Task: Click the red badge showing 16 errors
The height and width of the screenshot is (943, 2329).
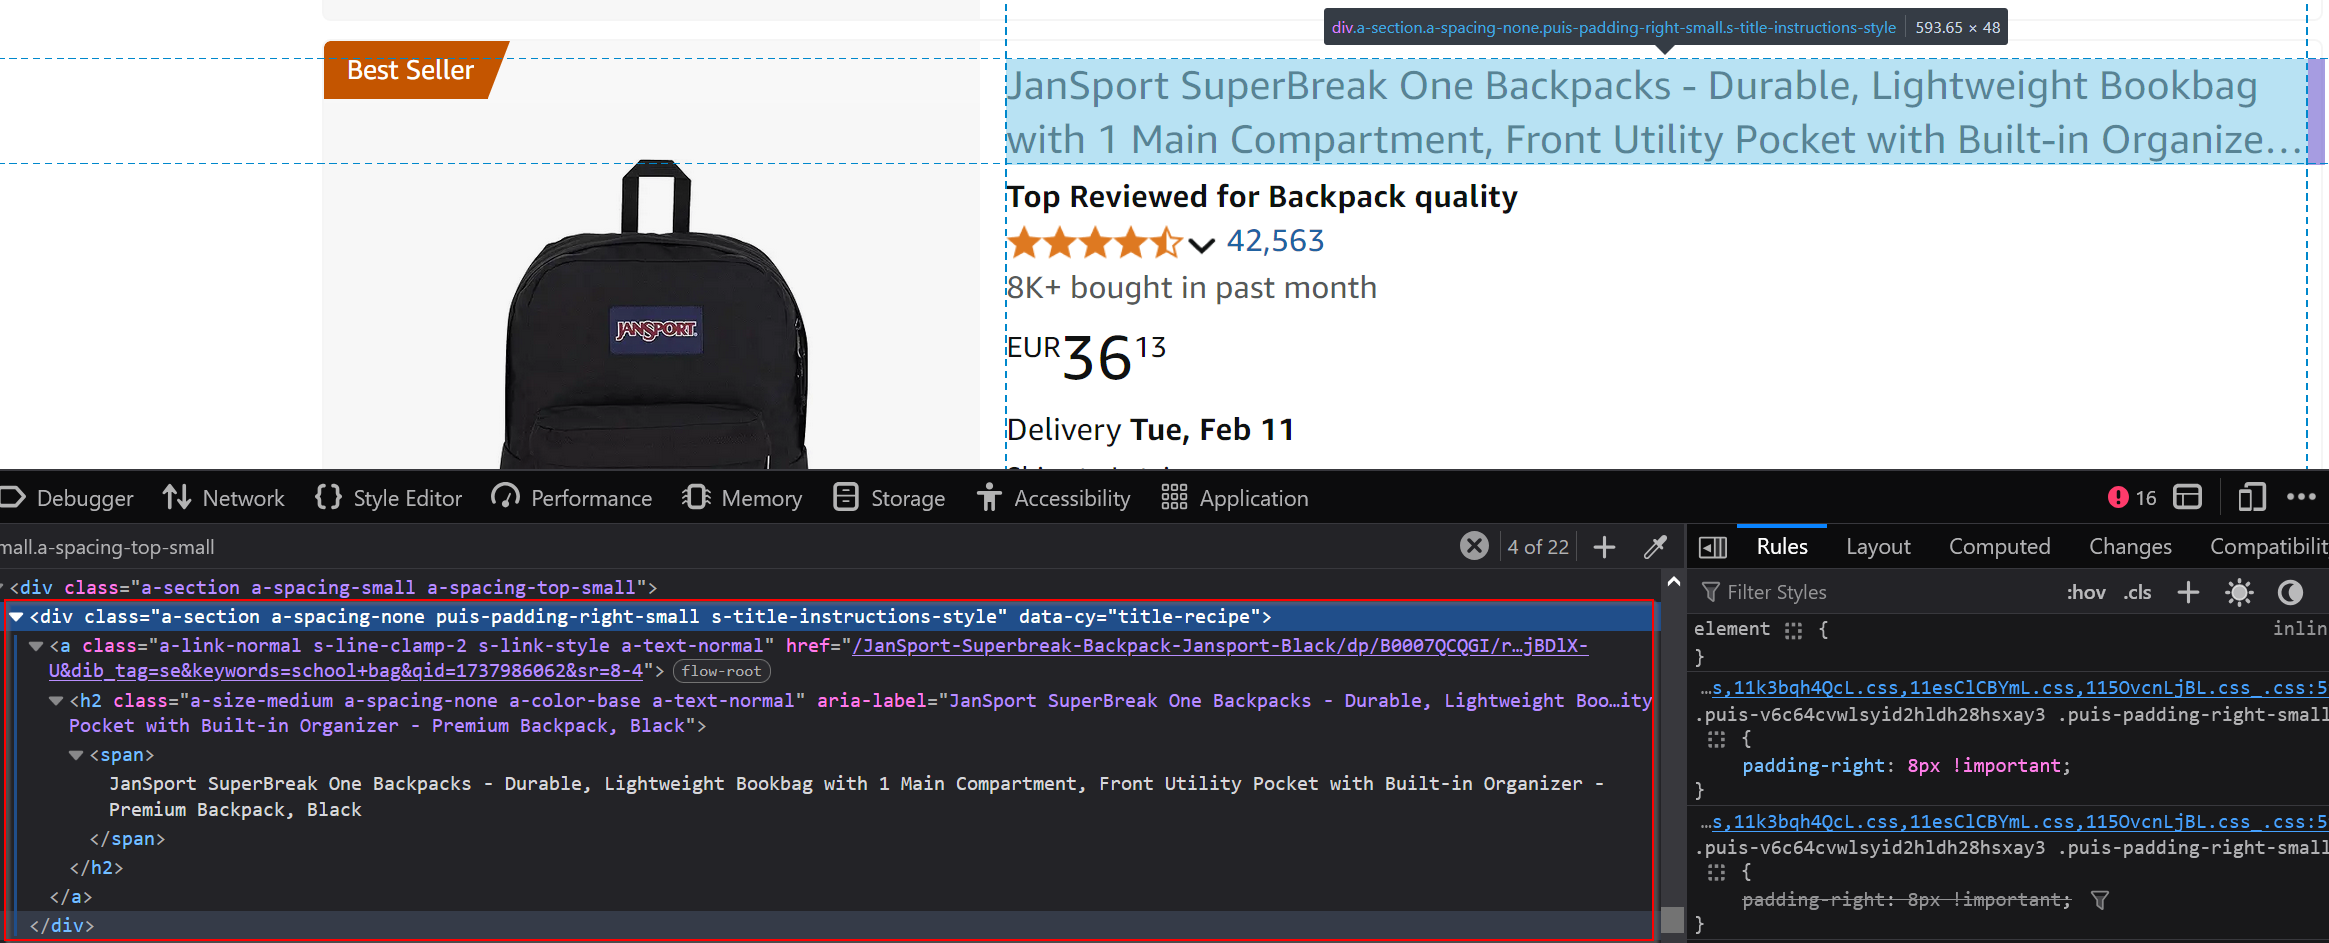Action: pos(2130,497)
